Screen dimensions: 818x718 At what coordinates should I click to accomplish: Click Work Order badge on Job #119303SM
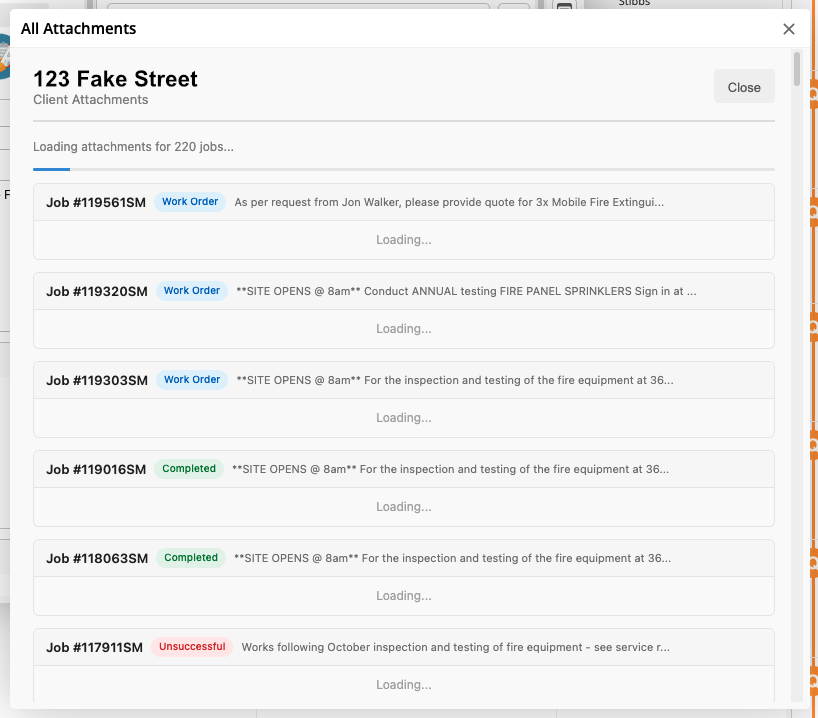coord(192,380)
